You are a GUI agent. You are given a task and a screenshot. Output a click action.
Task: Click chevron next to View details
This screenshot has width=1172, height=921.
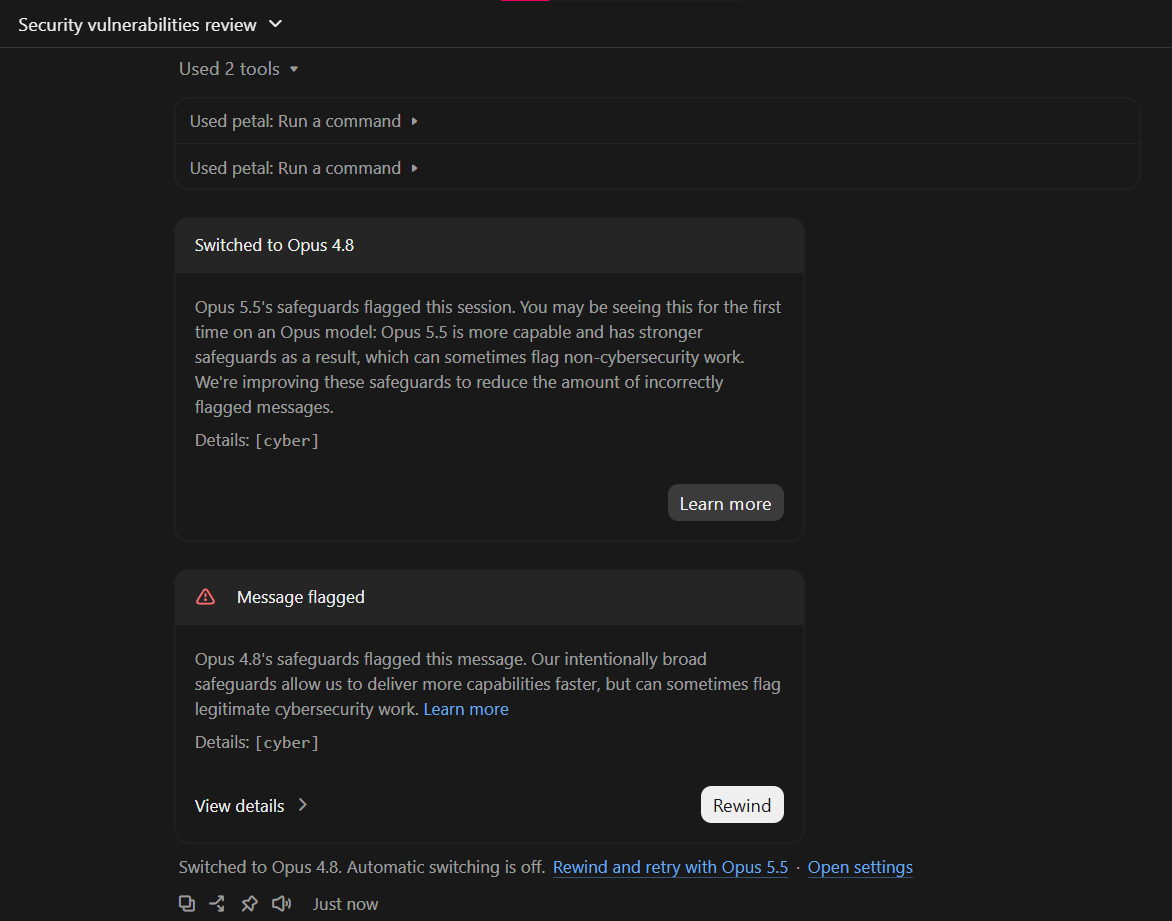[x=303, y=805]
